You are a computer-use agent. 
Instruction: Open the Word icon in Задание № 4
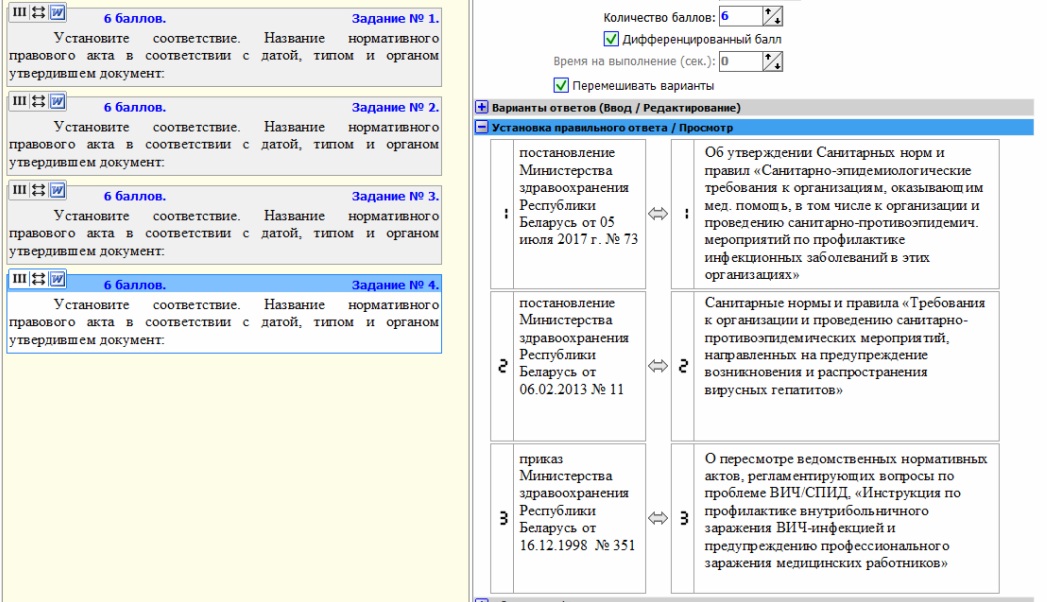tap(57, 278)
